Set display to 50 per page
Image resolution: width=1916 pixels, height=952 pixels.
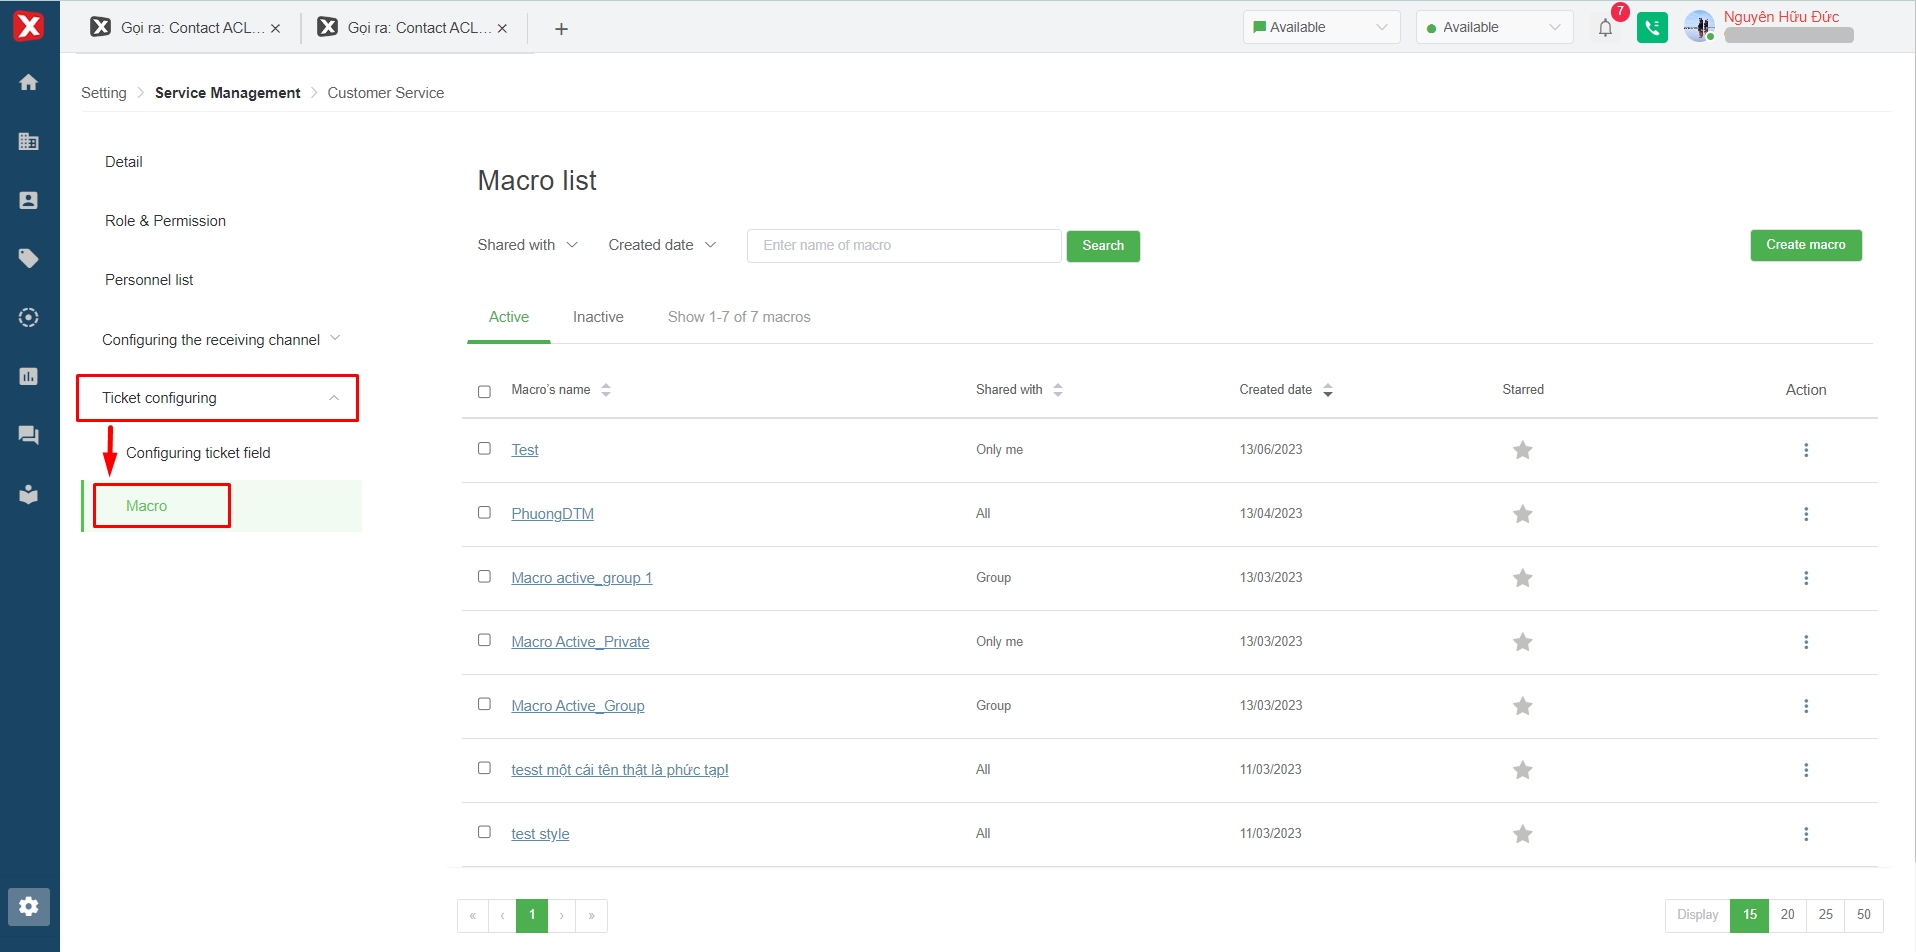point(1863,915)
